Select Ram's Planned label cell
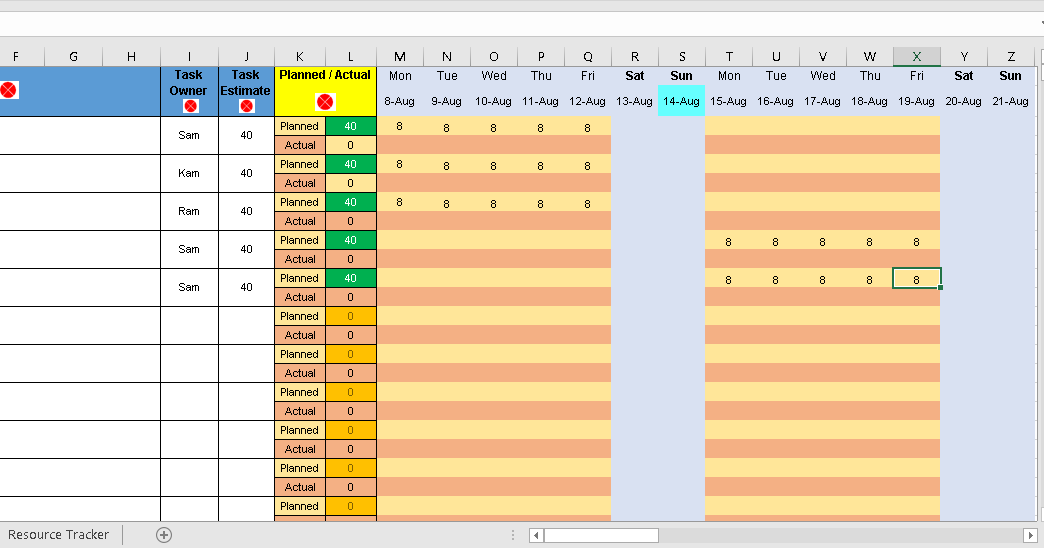This screenshot has width=1044, height=548. coord(300,202)
